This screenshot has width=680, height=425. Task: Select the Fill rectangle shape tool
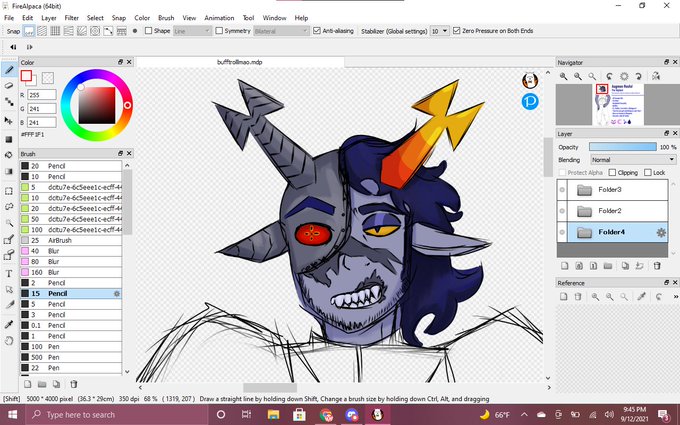[9, 139]
